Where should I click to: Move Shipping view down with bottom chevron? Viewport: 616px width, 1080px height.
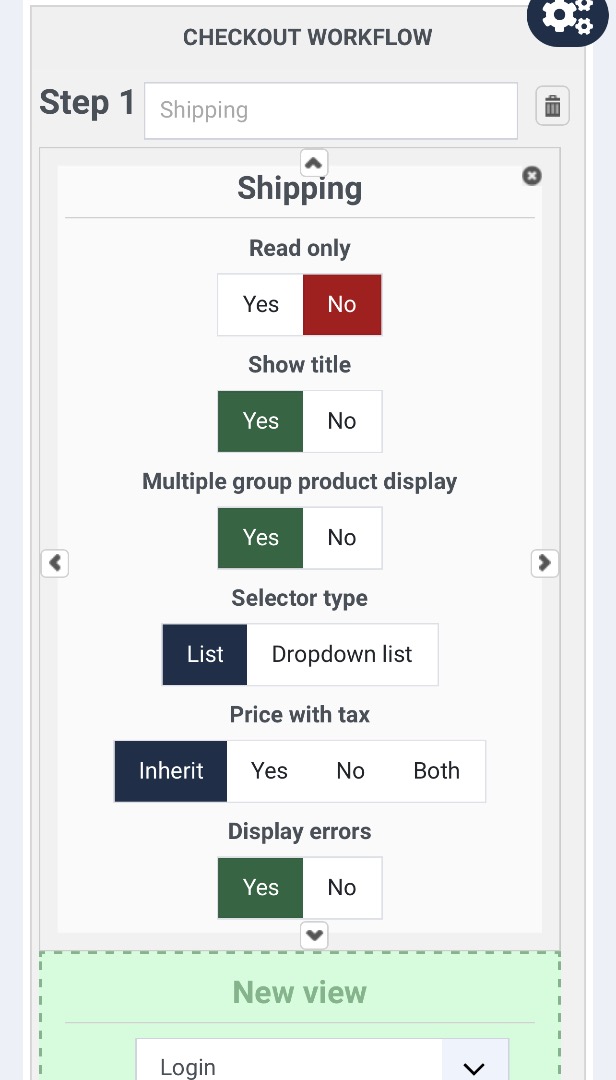click(314, 935)
